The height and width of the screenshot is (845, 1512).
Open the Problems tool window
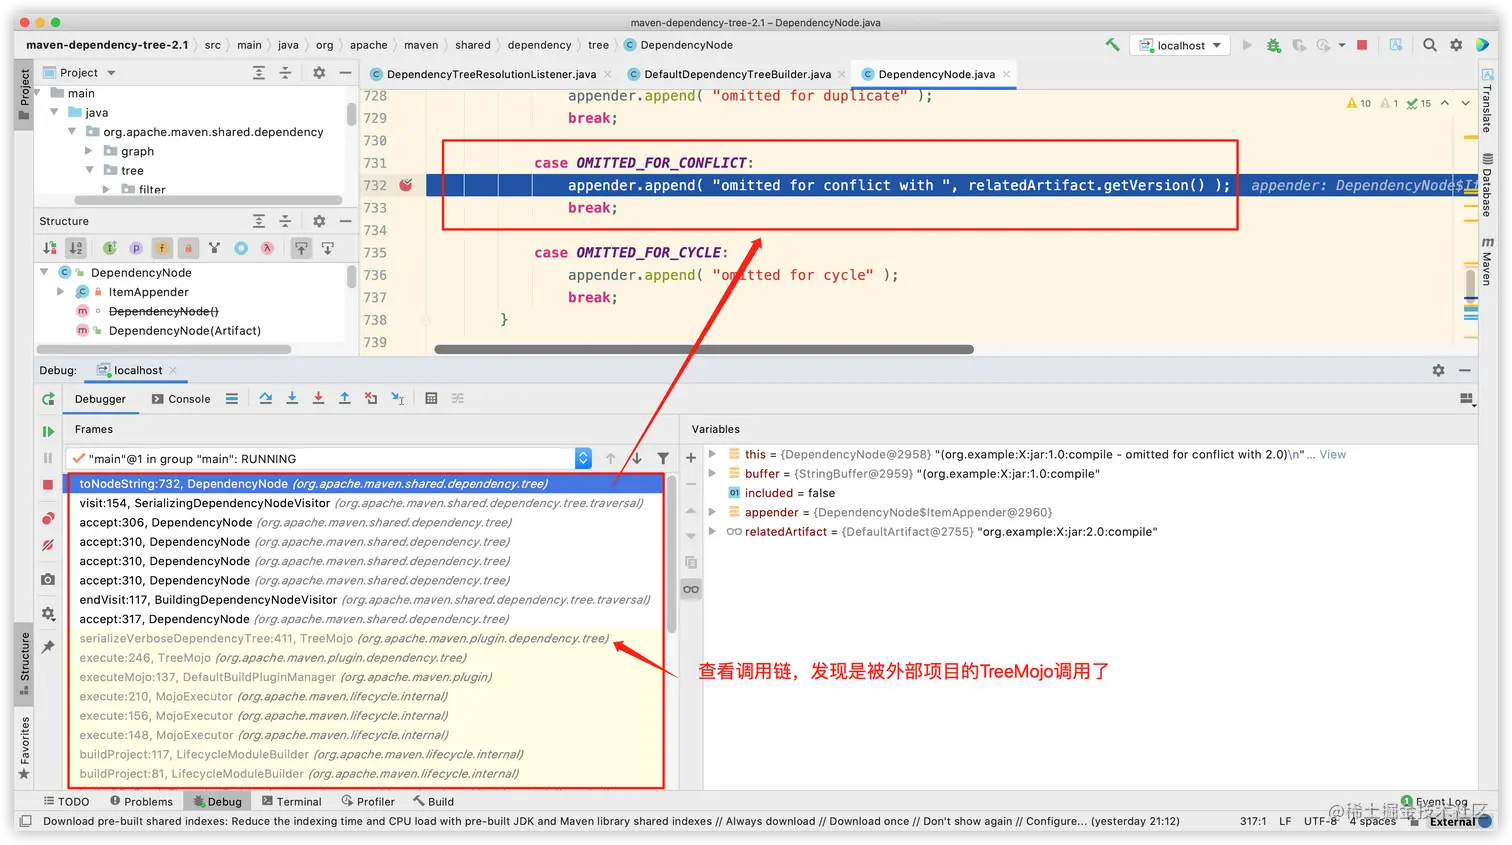click(141, 801)
